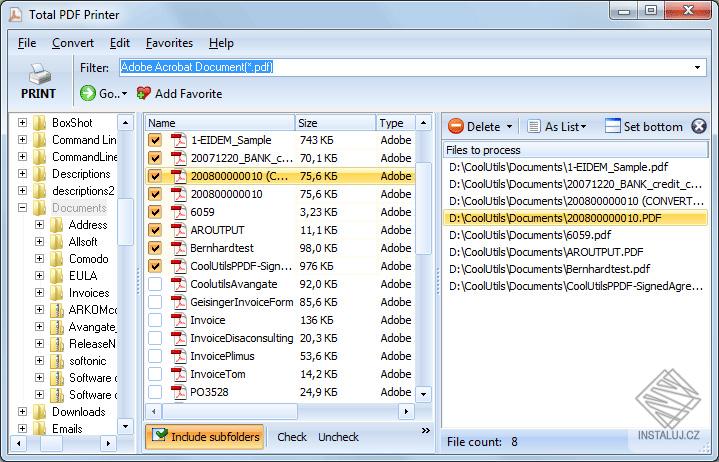Uncheck the 1-EIDEM_Sample checkbox
The height and width of the screenshot is (462, 719).
pos(155,140)
